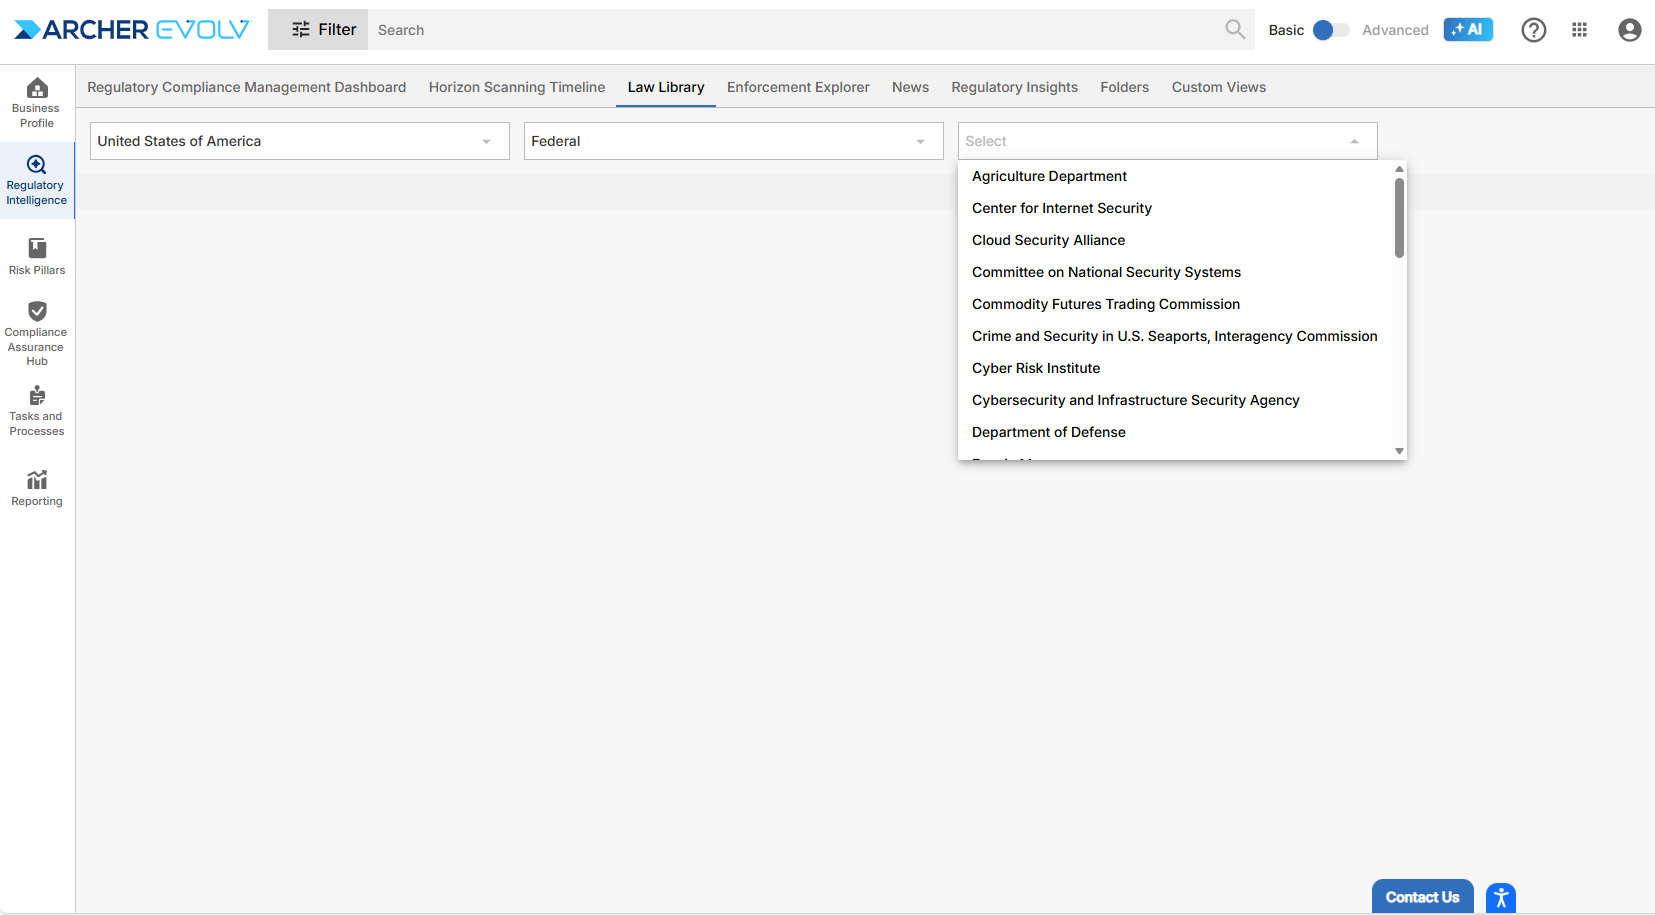Image resolution: width=1655 pixels, height=915 pixels.
Task: Open Risk Pillars section
Action: (x=37, y=256)
